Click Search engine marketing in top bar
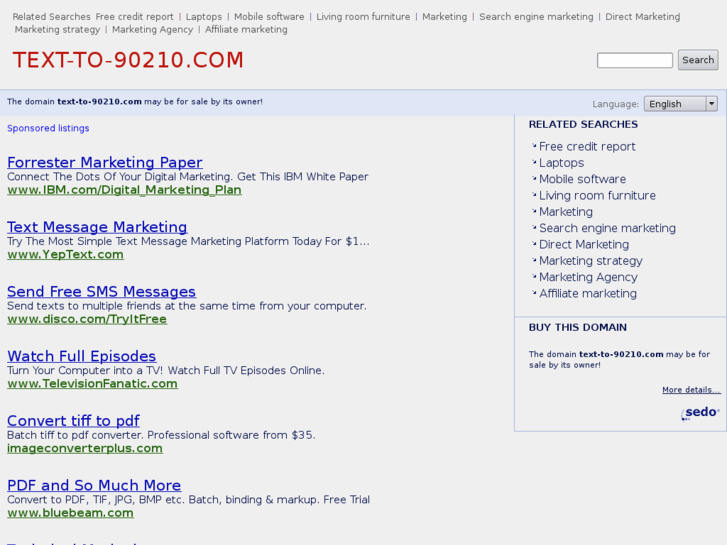The image size is (727, 545). coord(536,17)
